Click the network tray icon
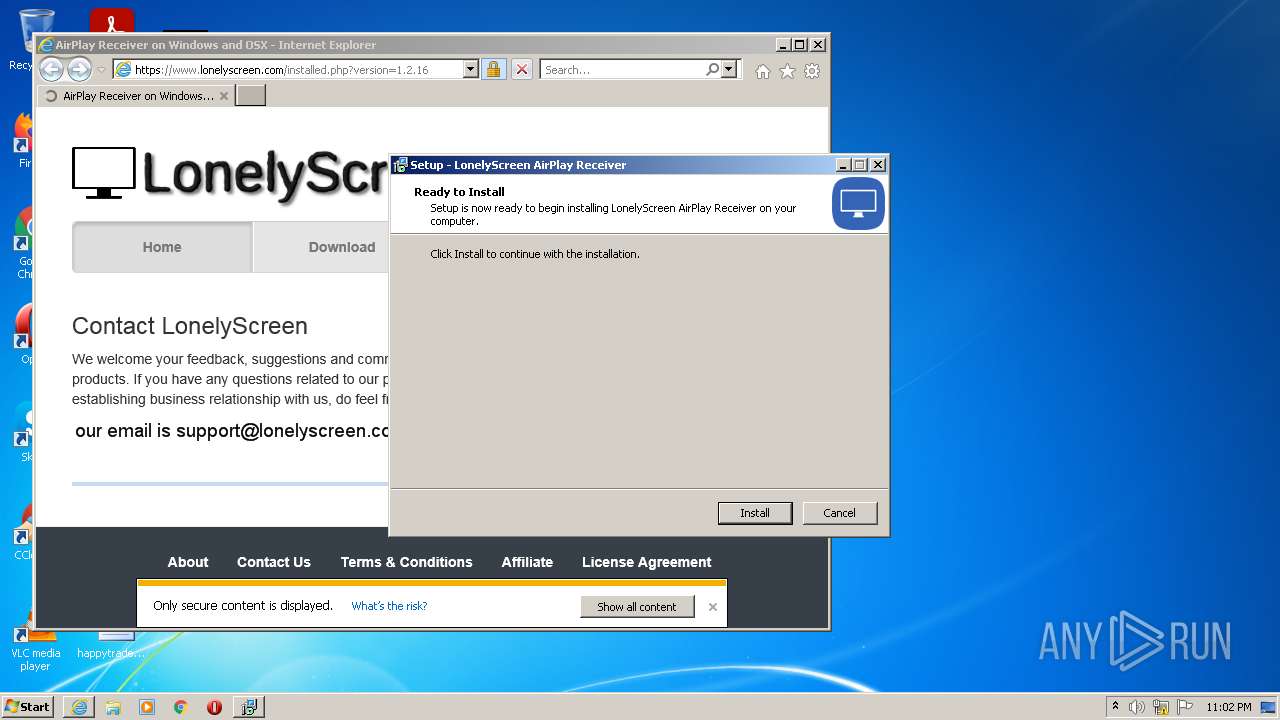Image resolution: width=1280 pixels, height=720 pixels. click(x=1161, y=707)
